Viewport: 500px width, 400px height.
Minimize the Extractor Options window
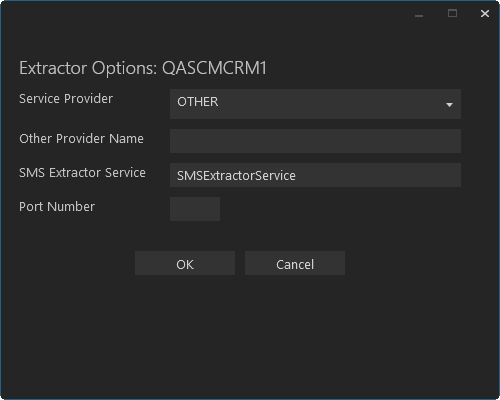pos(419,14)
